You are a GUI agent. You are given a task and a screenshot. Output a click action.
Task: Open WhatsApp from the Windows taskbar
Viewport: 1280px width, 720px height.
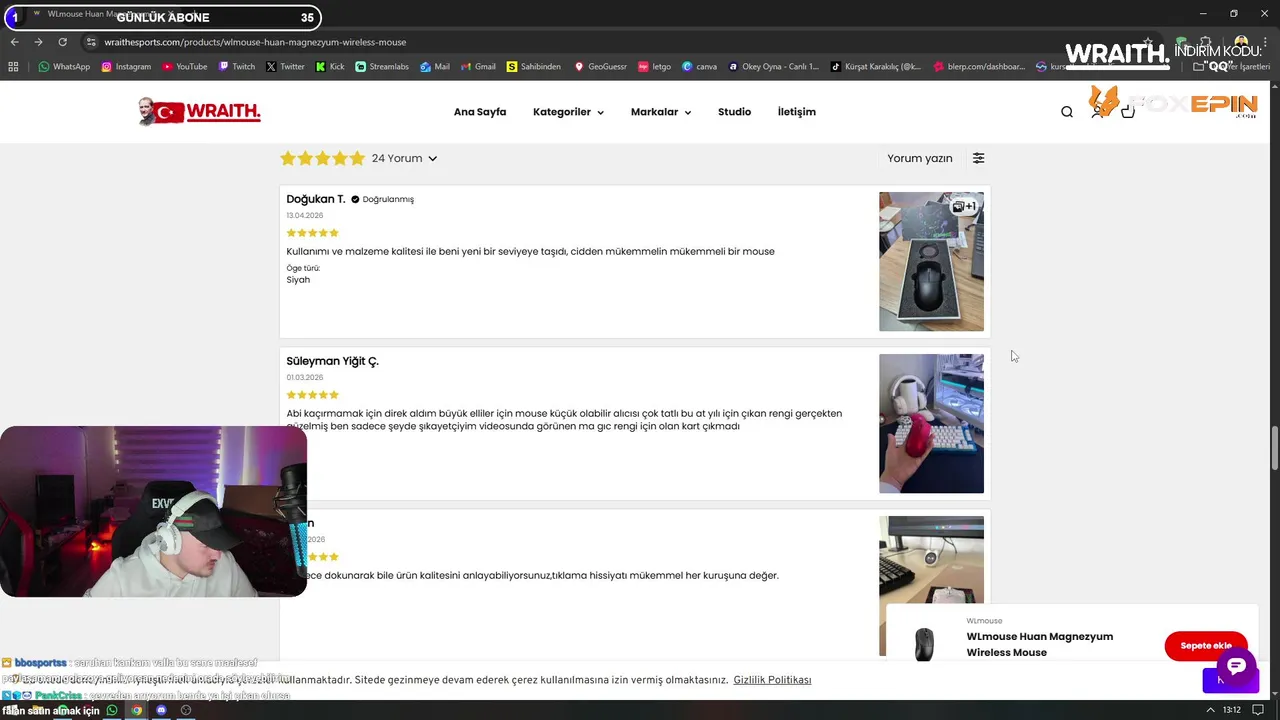pos(112,710)
